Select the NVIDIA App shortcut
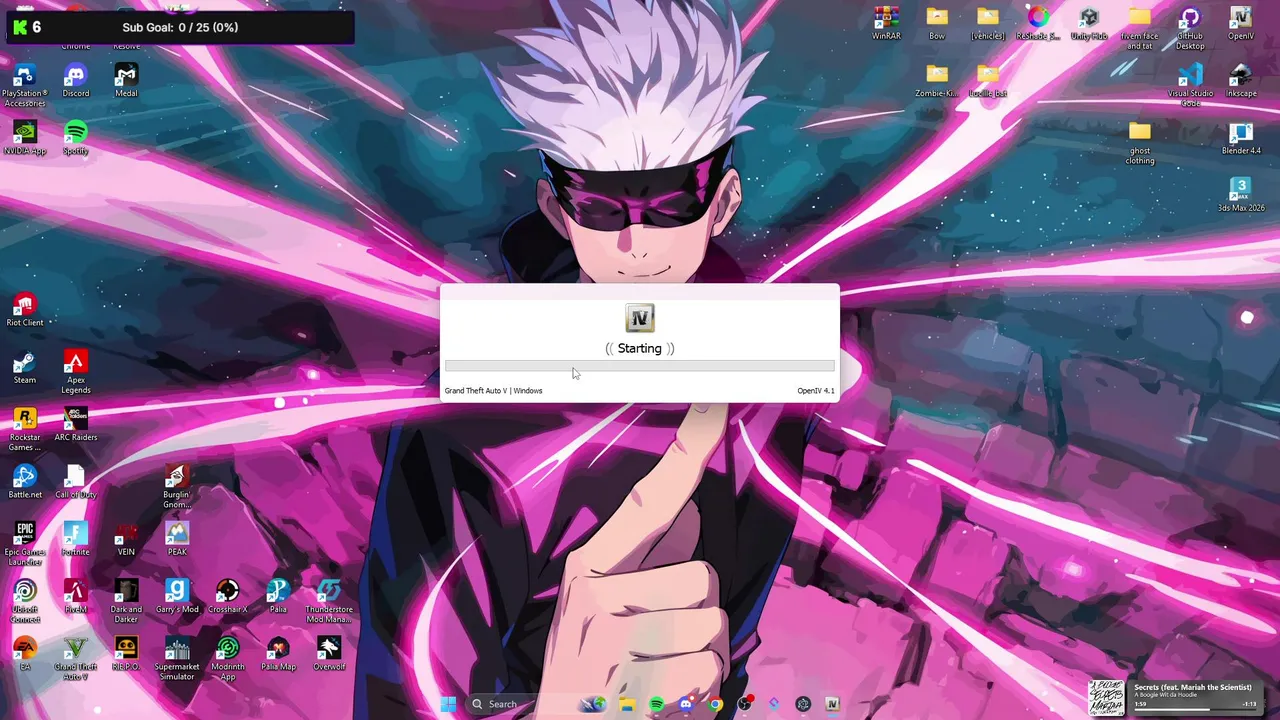This screenshot has height=720, width=1280. click(25, 139)
